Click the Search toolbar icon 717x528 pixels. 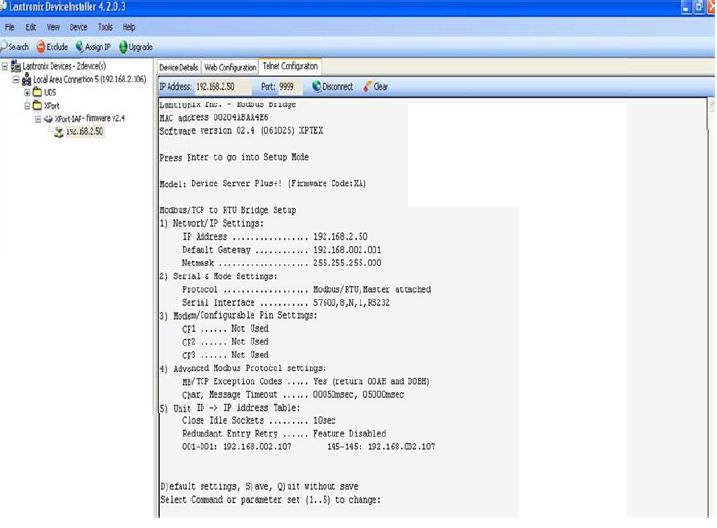tap(4, 47)
